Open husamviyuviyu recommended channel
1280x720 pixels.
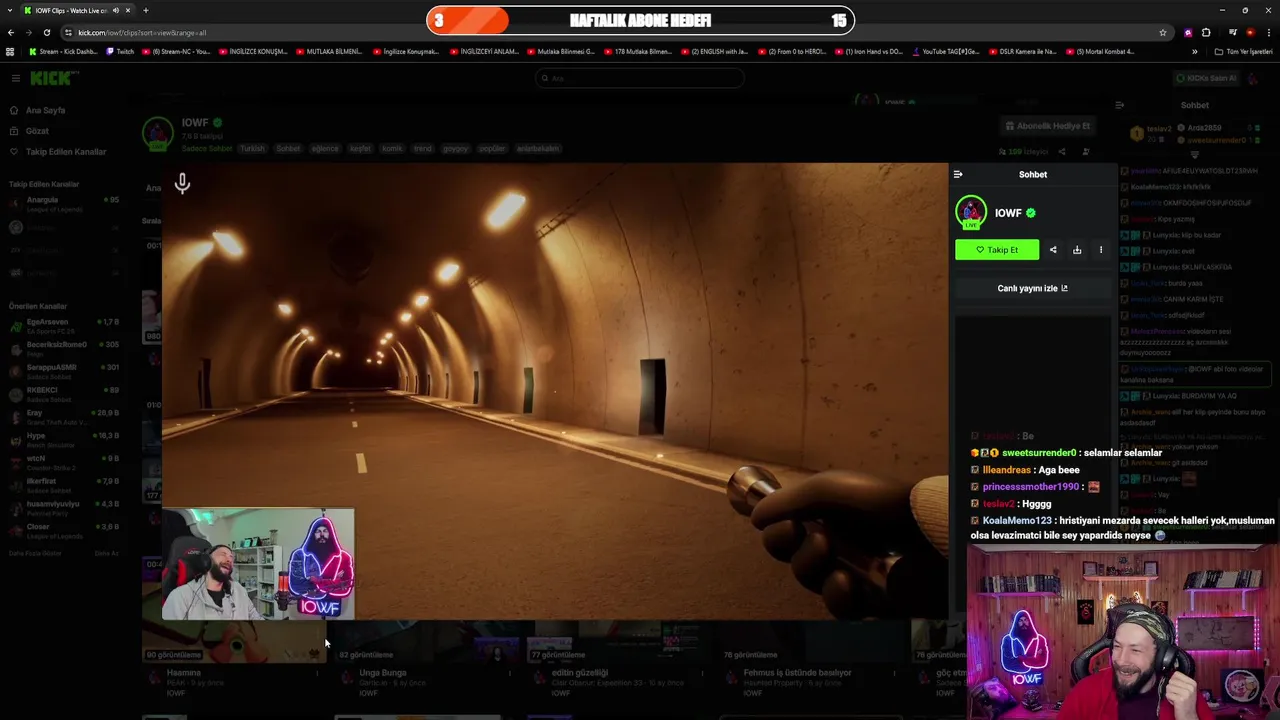click(x=64, y=508)
